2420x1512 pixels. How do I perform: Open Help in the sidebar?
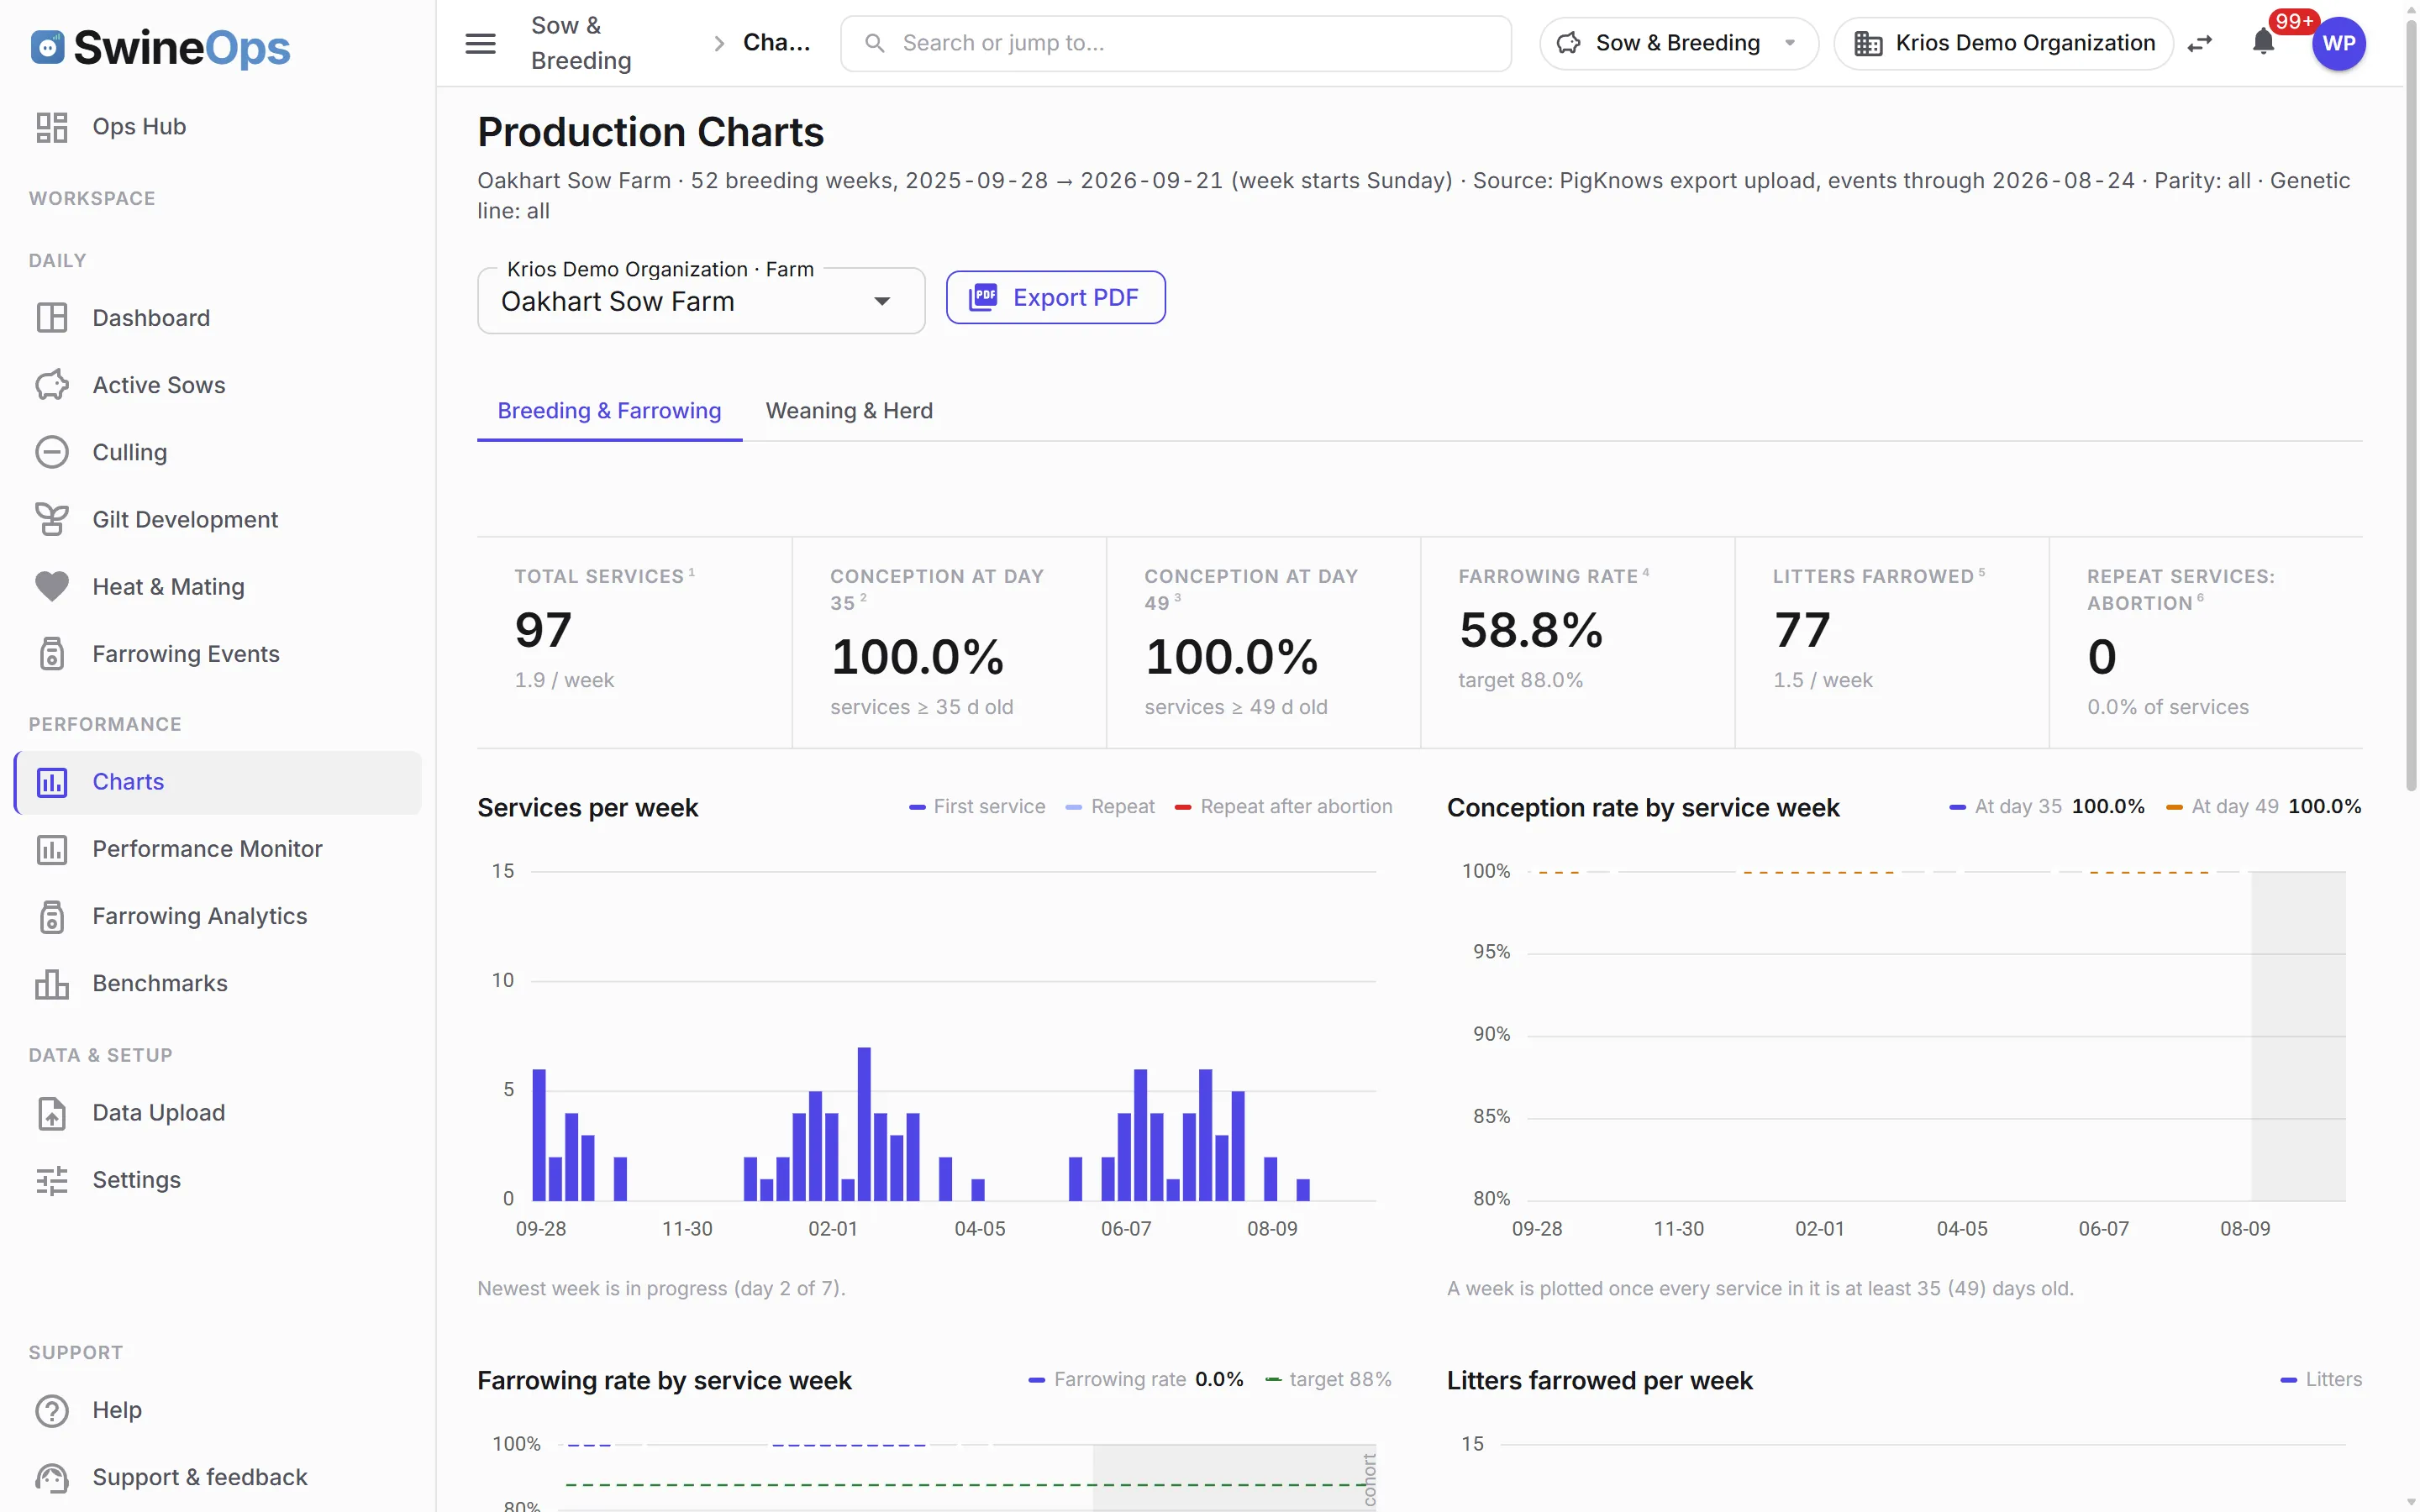pyautogui.click(x=217, y=1410)
